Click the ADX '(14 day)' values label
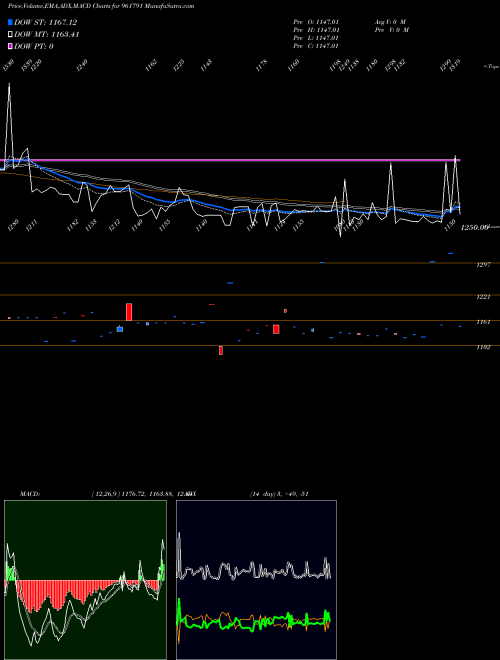This screenshot has height=660, width=500. coord(279,494)
